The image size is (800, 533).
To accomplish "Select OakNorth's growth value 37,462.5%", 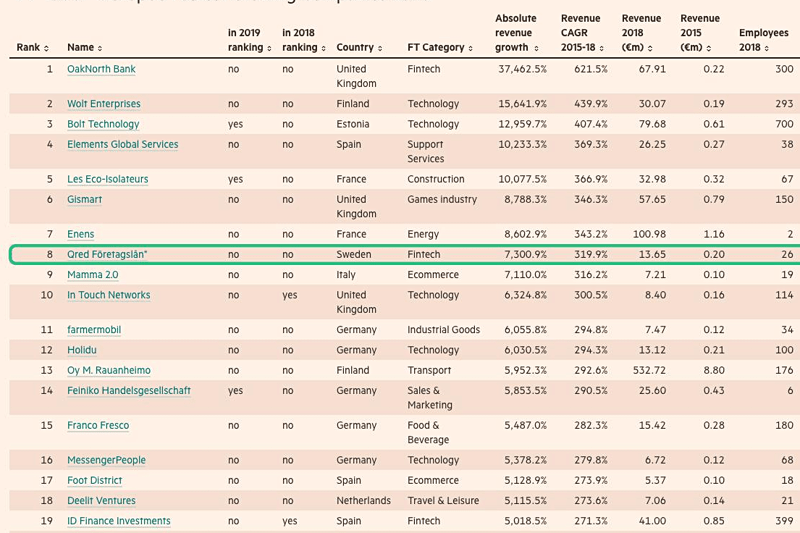I will [x=522, y=69].
